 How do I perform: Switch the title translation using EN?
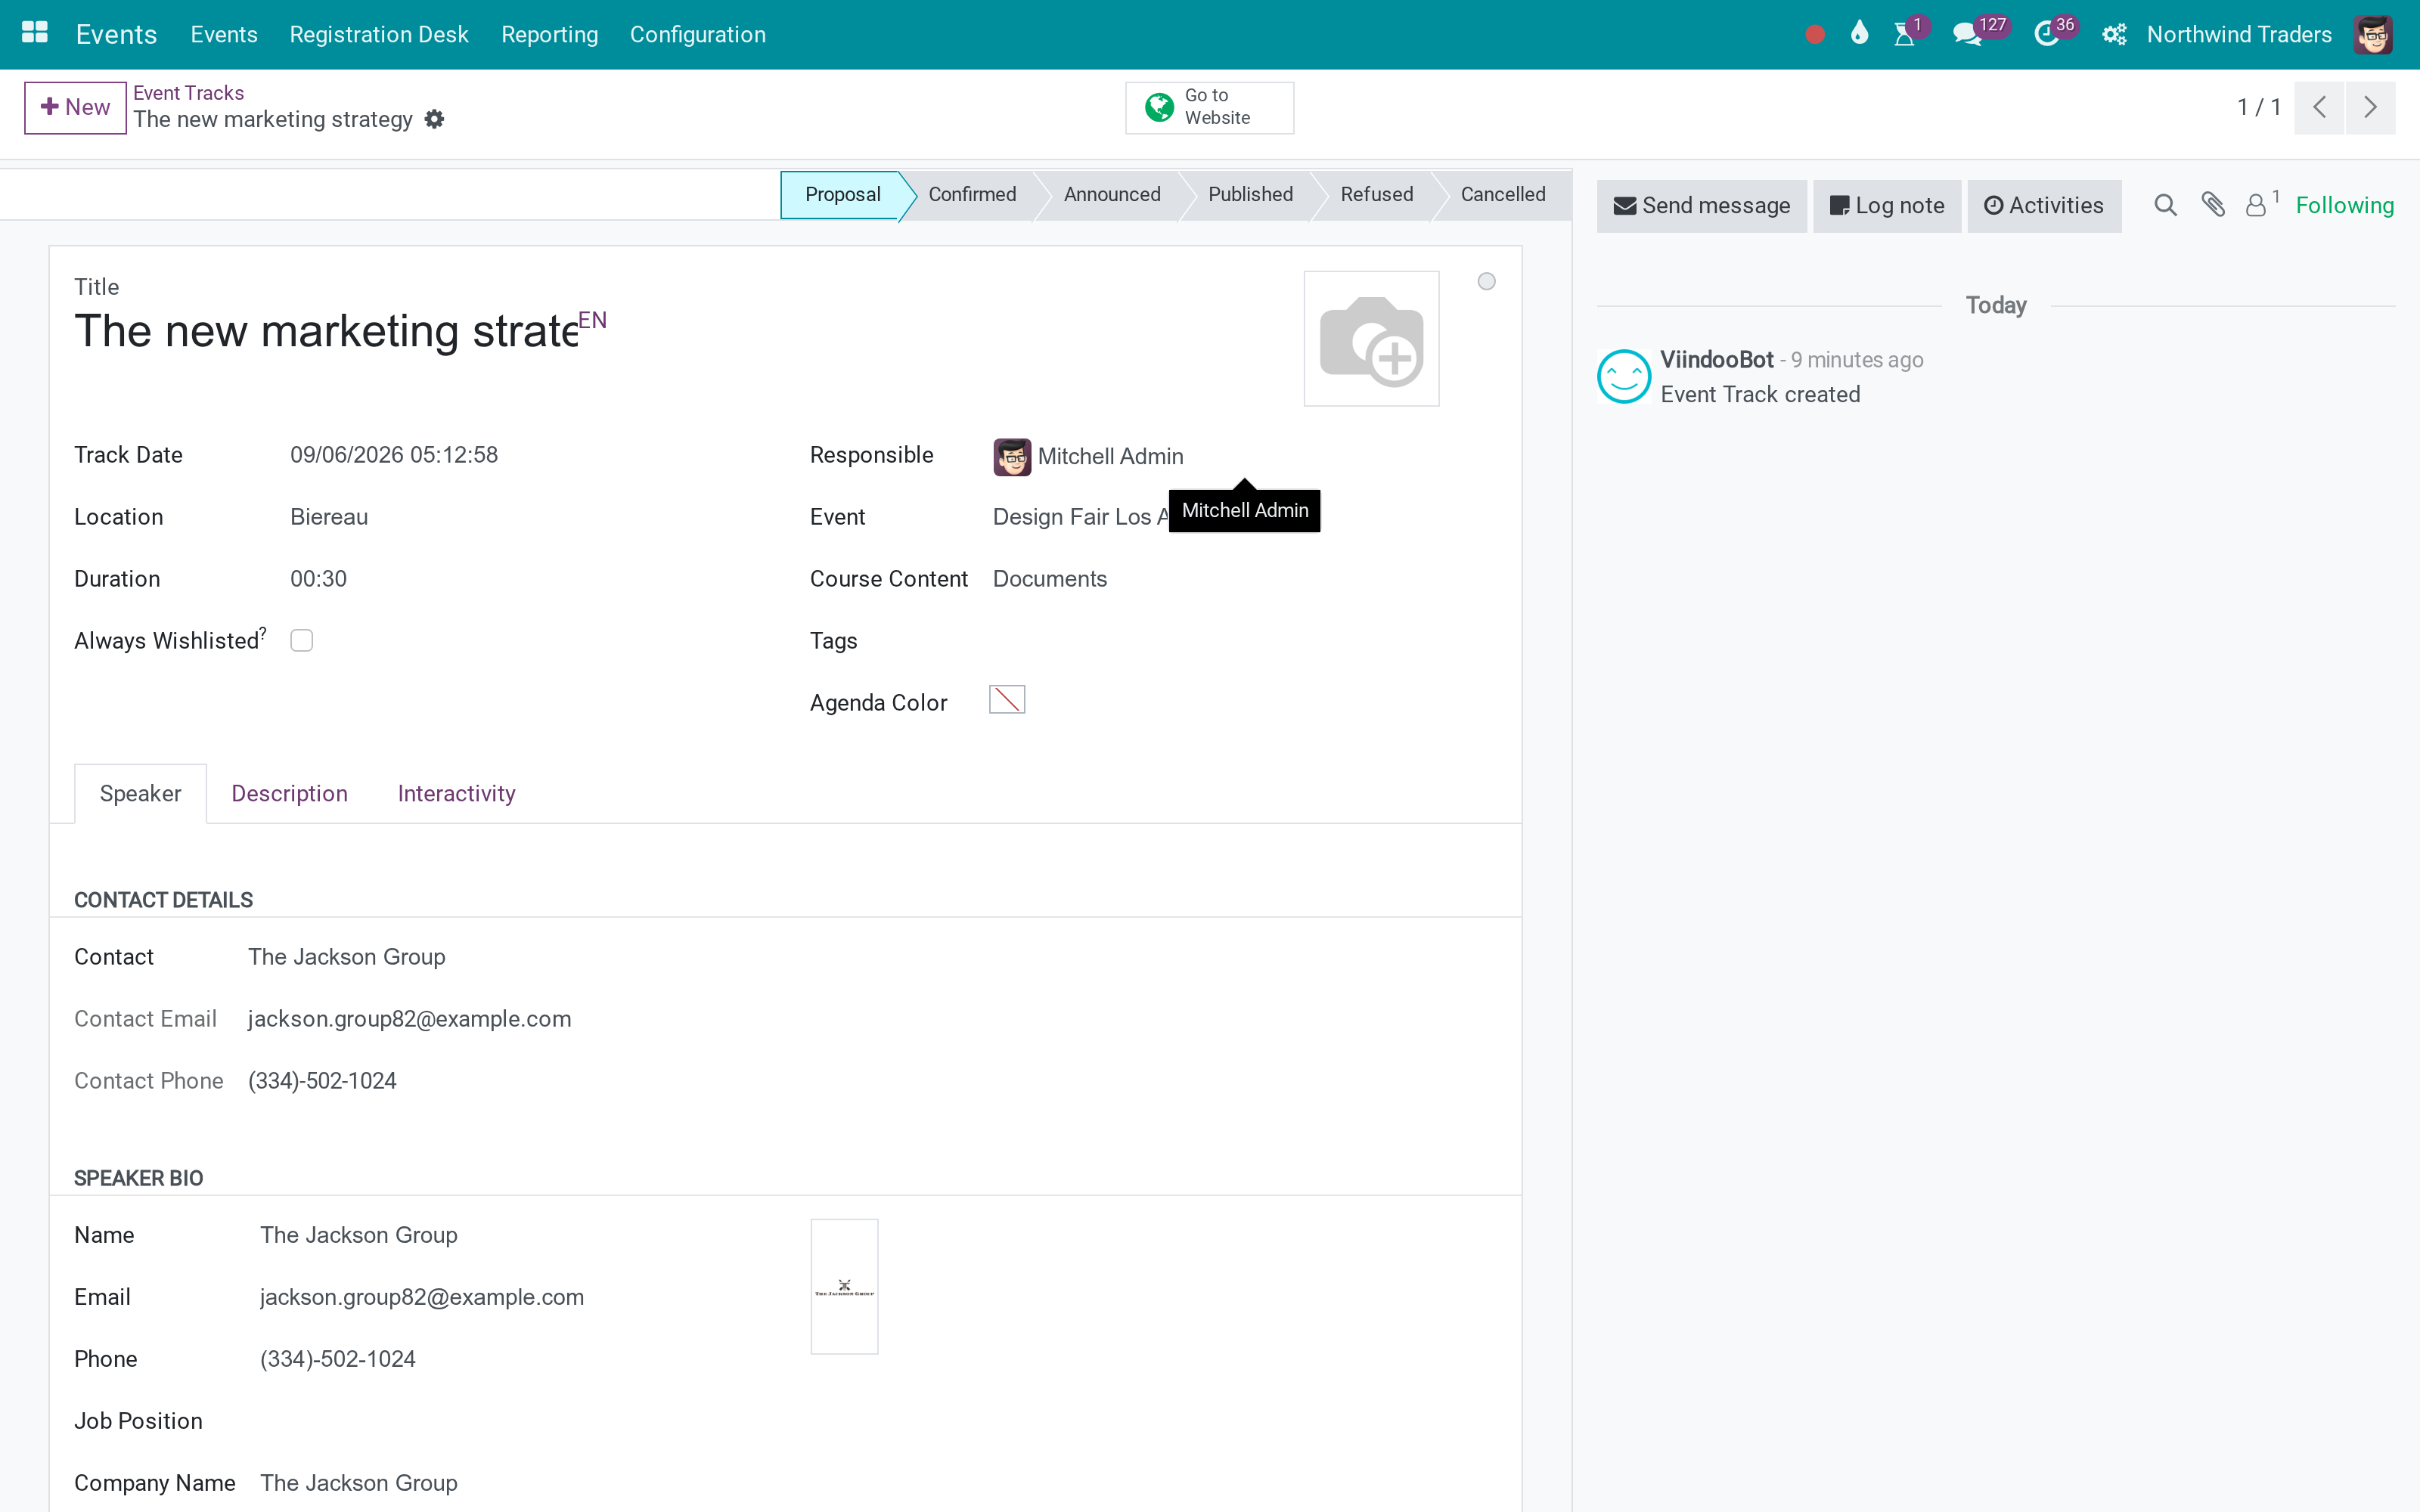[x=592, y=320]
